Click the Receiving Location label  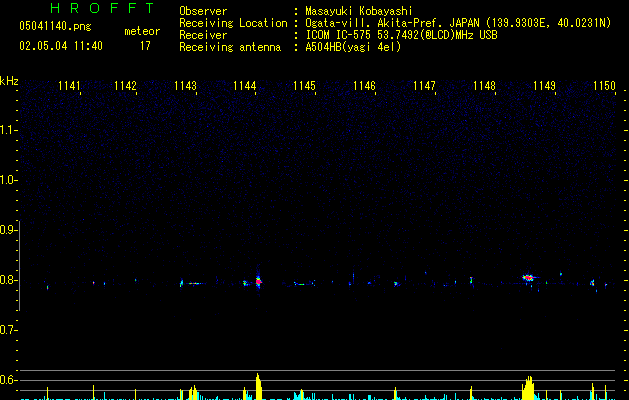pos(233,23)
